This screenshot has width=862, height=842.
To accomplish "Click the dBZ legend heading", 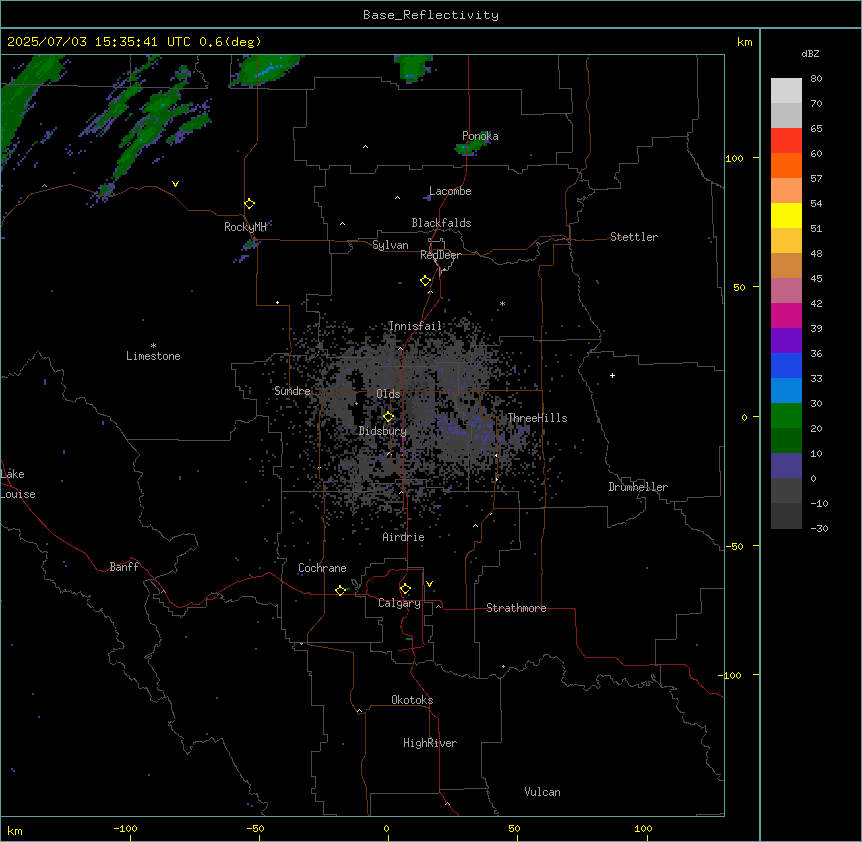I will pyautogui.click(x=810, y=53).
